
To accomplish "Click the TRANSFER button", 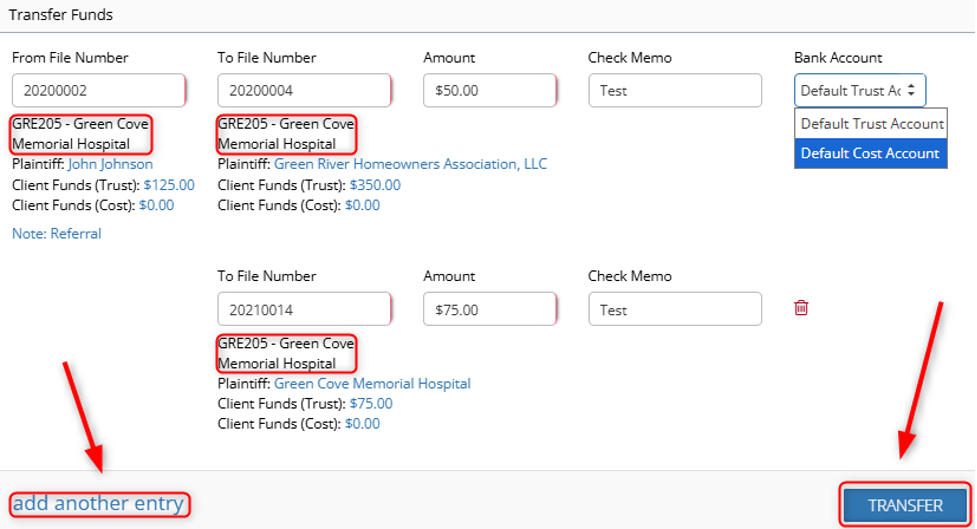I will point(905,505).
